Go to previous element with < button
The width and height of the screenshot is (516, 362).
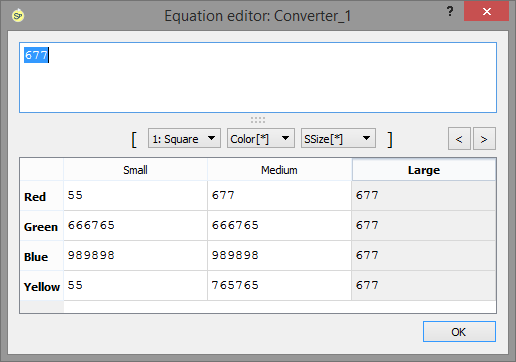pos(459,139)
